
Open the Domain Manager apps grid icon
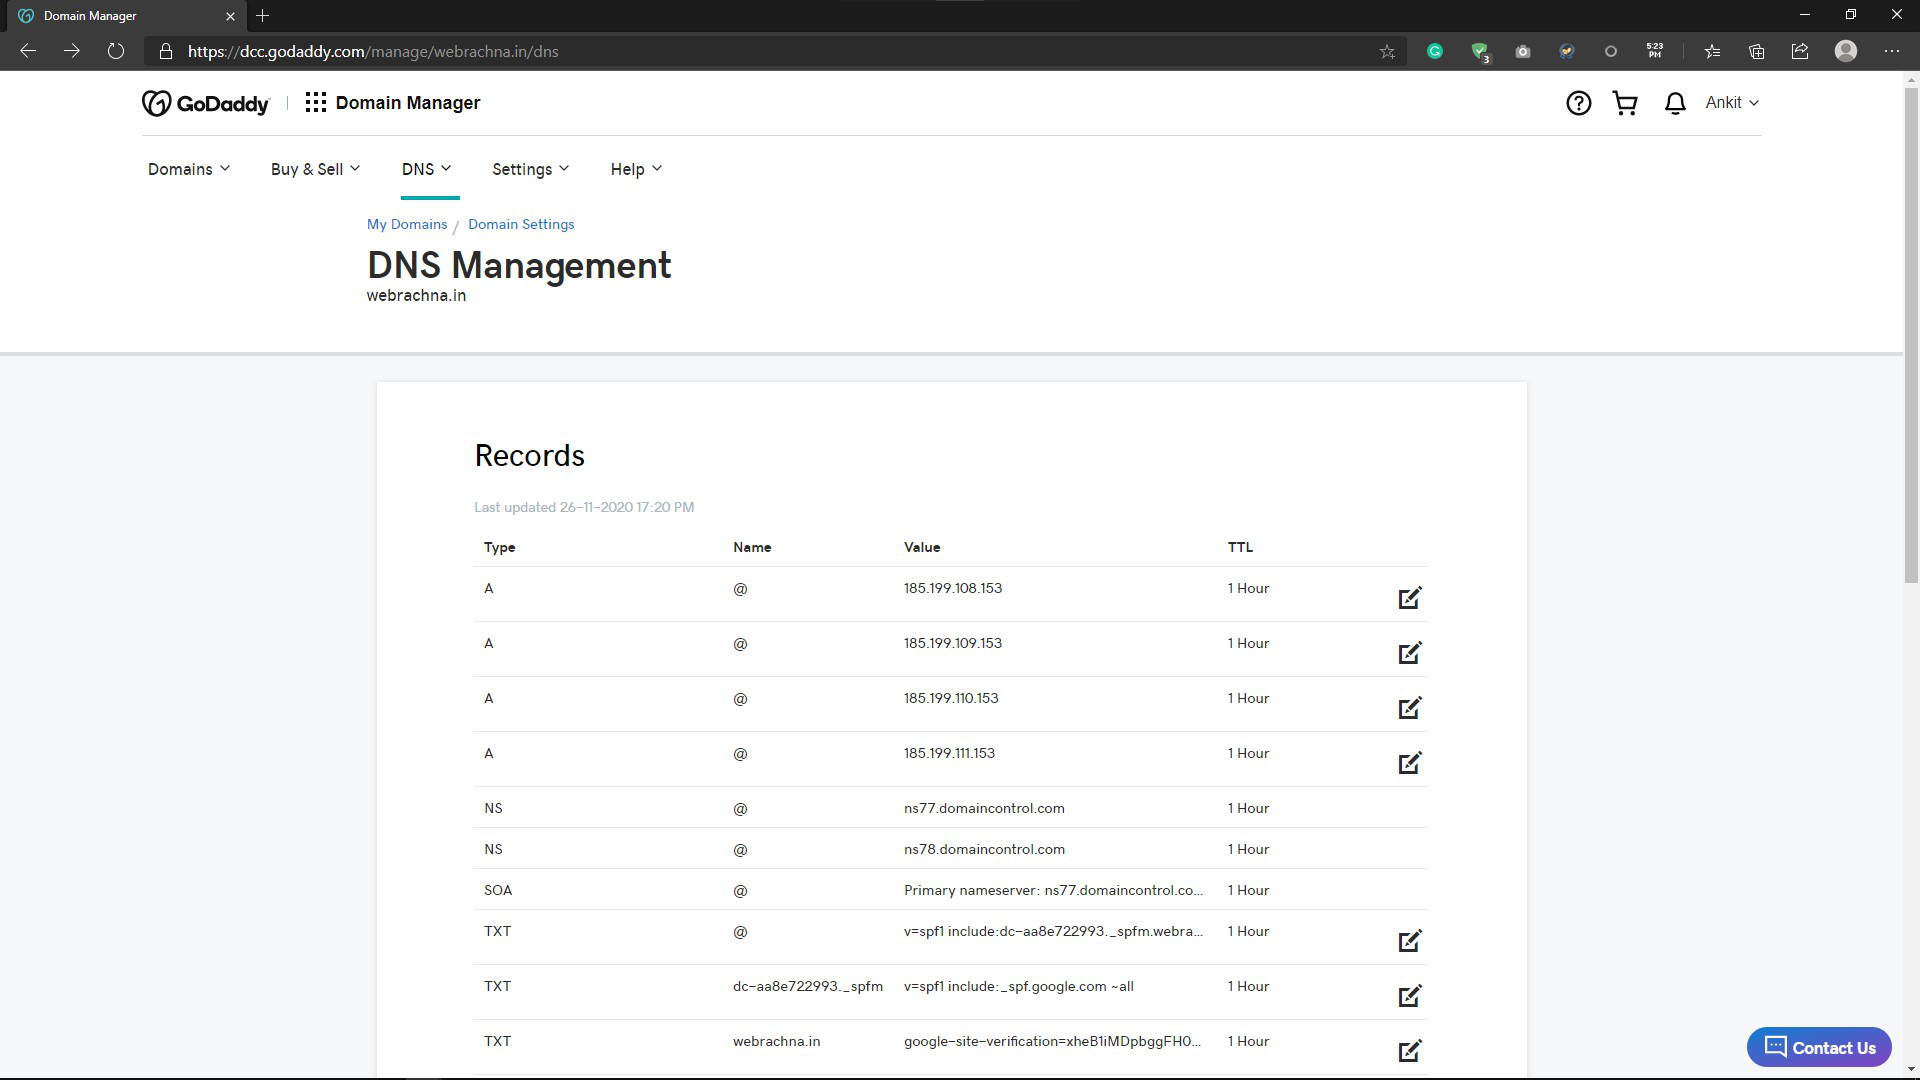(x=315, y=103)
